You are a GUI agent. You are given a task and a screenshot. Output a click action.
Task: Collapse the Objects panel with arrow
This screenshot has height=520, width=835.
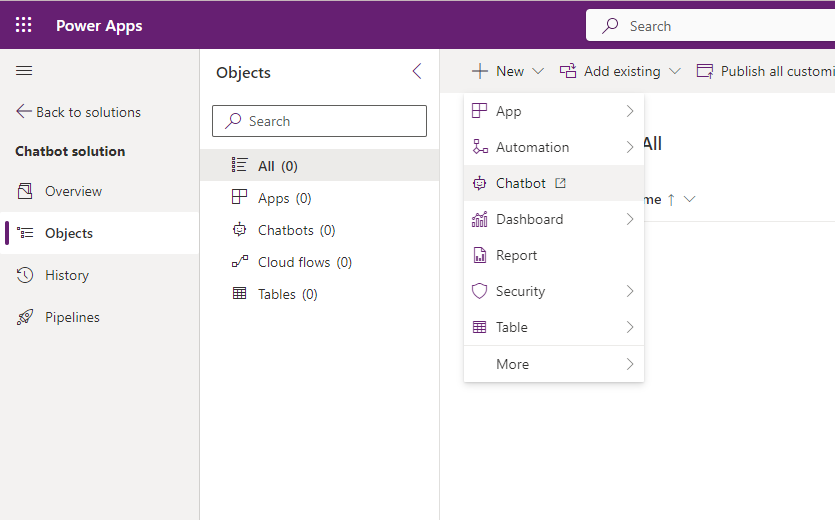[x=417, y=71]
